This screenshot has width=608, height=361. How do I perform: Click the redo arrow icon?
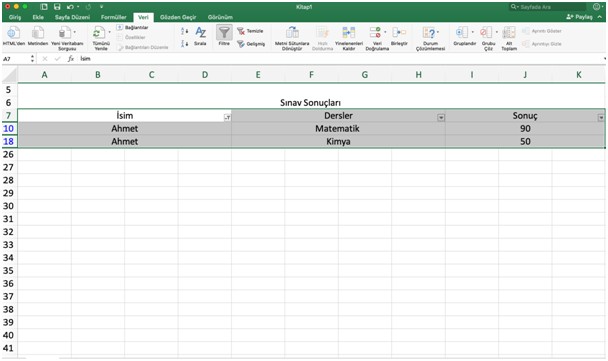(88, 7)
